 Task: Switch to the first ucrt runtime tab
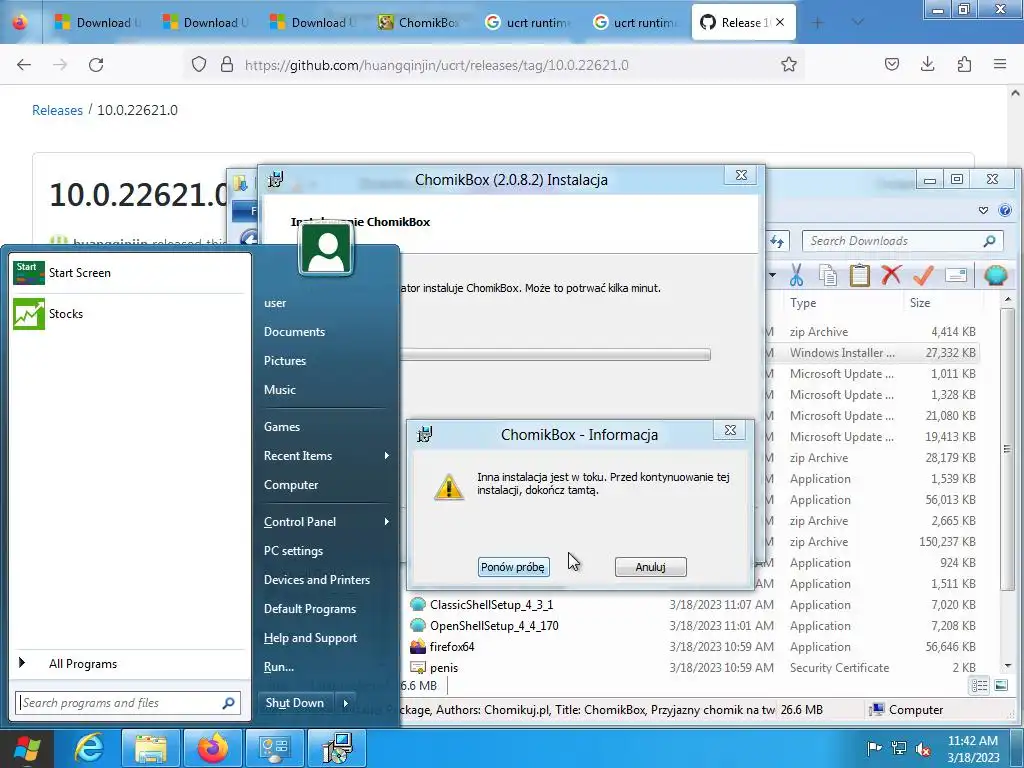pyautogui.click(x=526, y=22)
